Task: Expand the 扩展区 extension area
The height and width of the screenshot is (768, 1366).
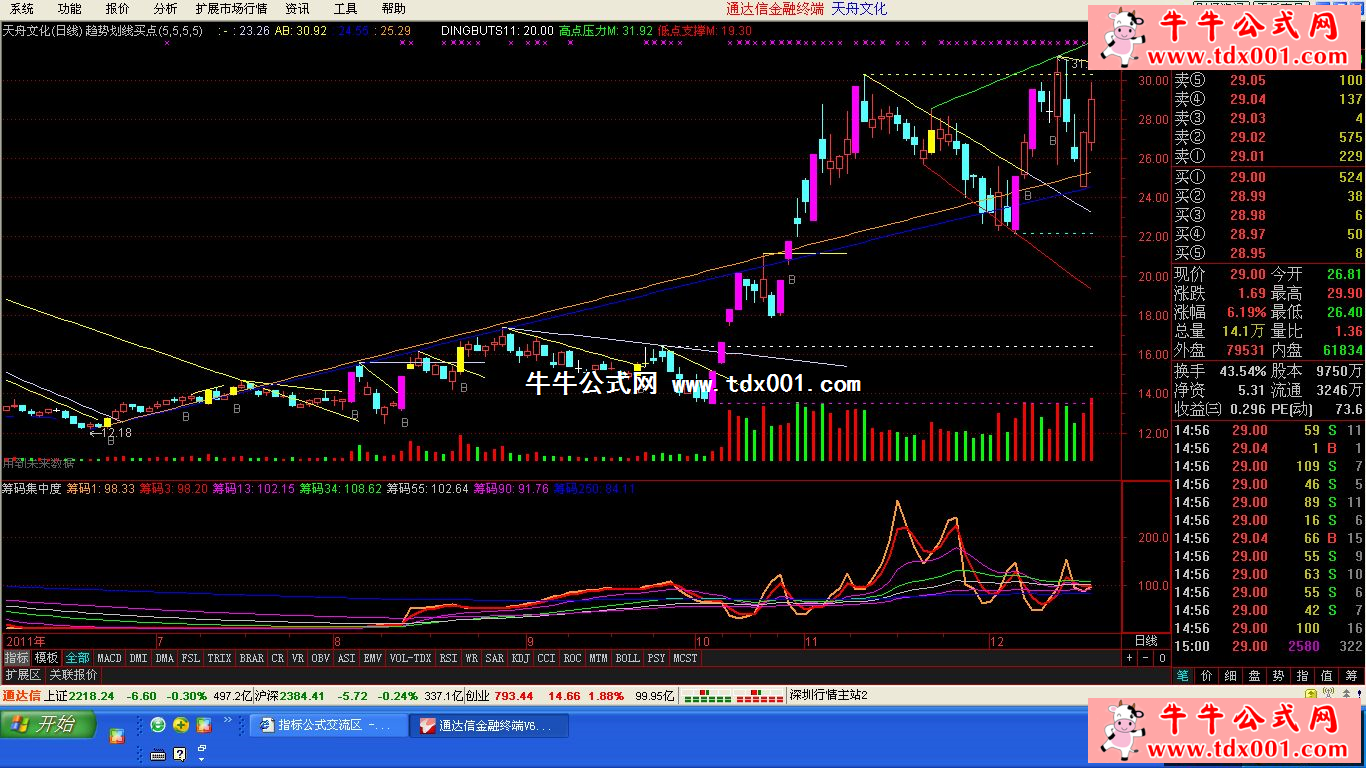Action: (22, 675)
